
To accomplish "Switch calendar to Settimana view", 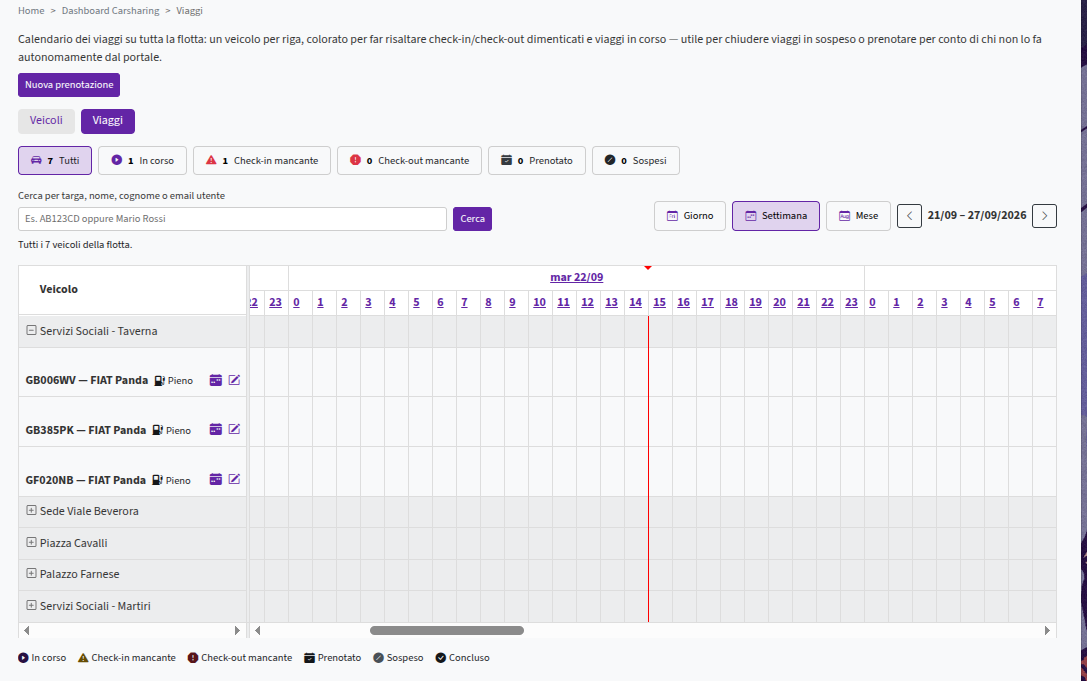I will pyautogui.click(x=776, y=216).
